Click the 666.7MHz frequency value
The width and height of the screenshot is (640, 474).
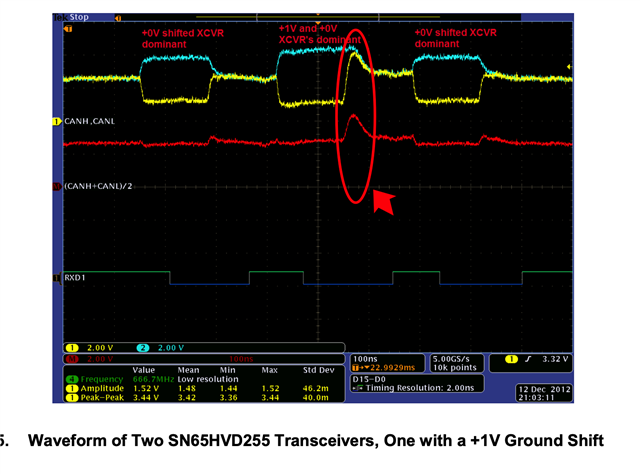153,379
